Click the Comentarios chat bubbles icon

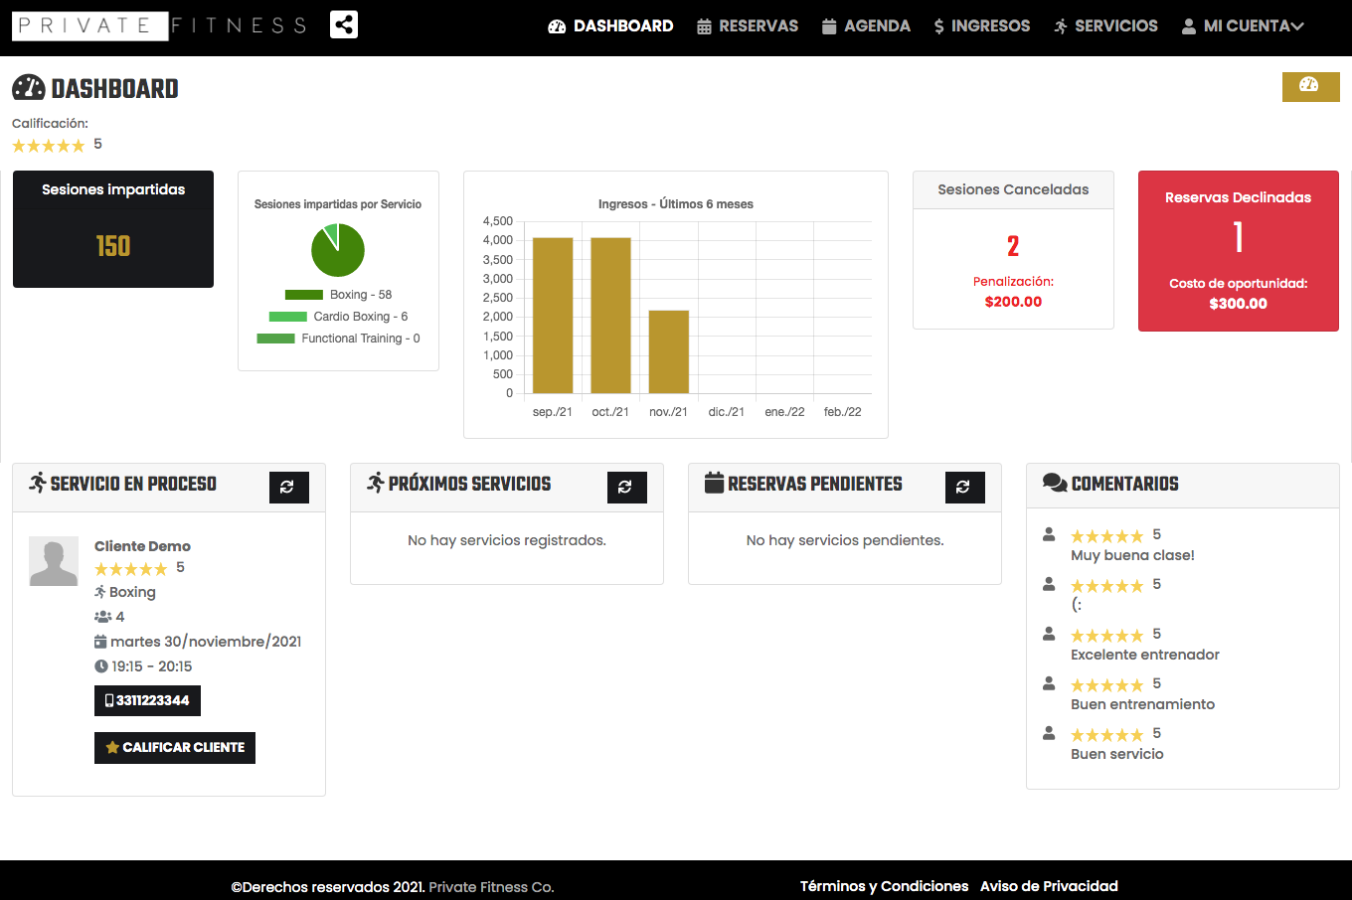point(1054,483)
